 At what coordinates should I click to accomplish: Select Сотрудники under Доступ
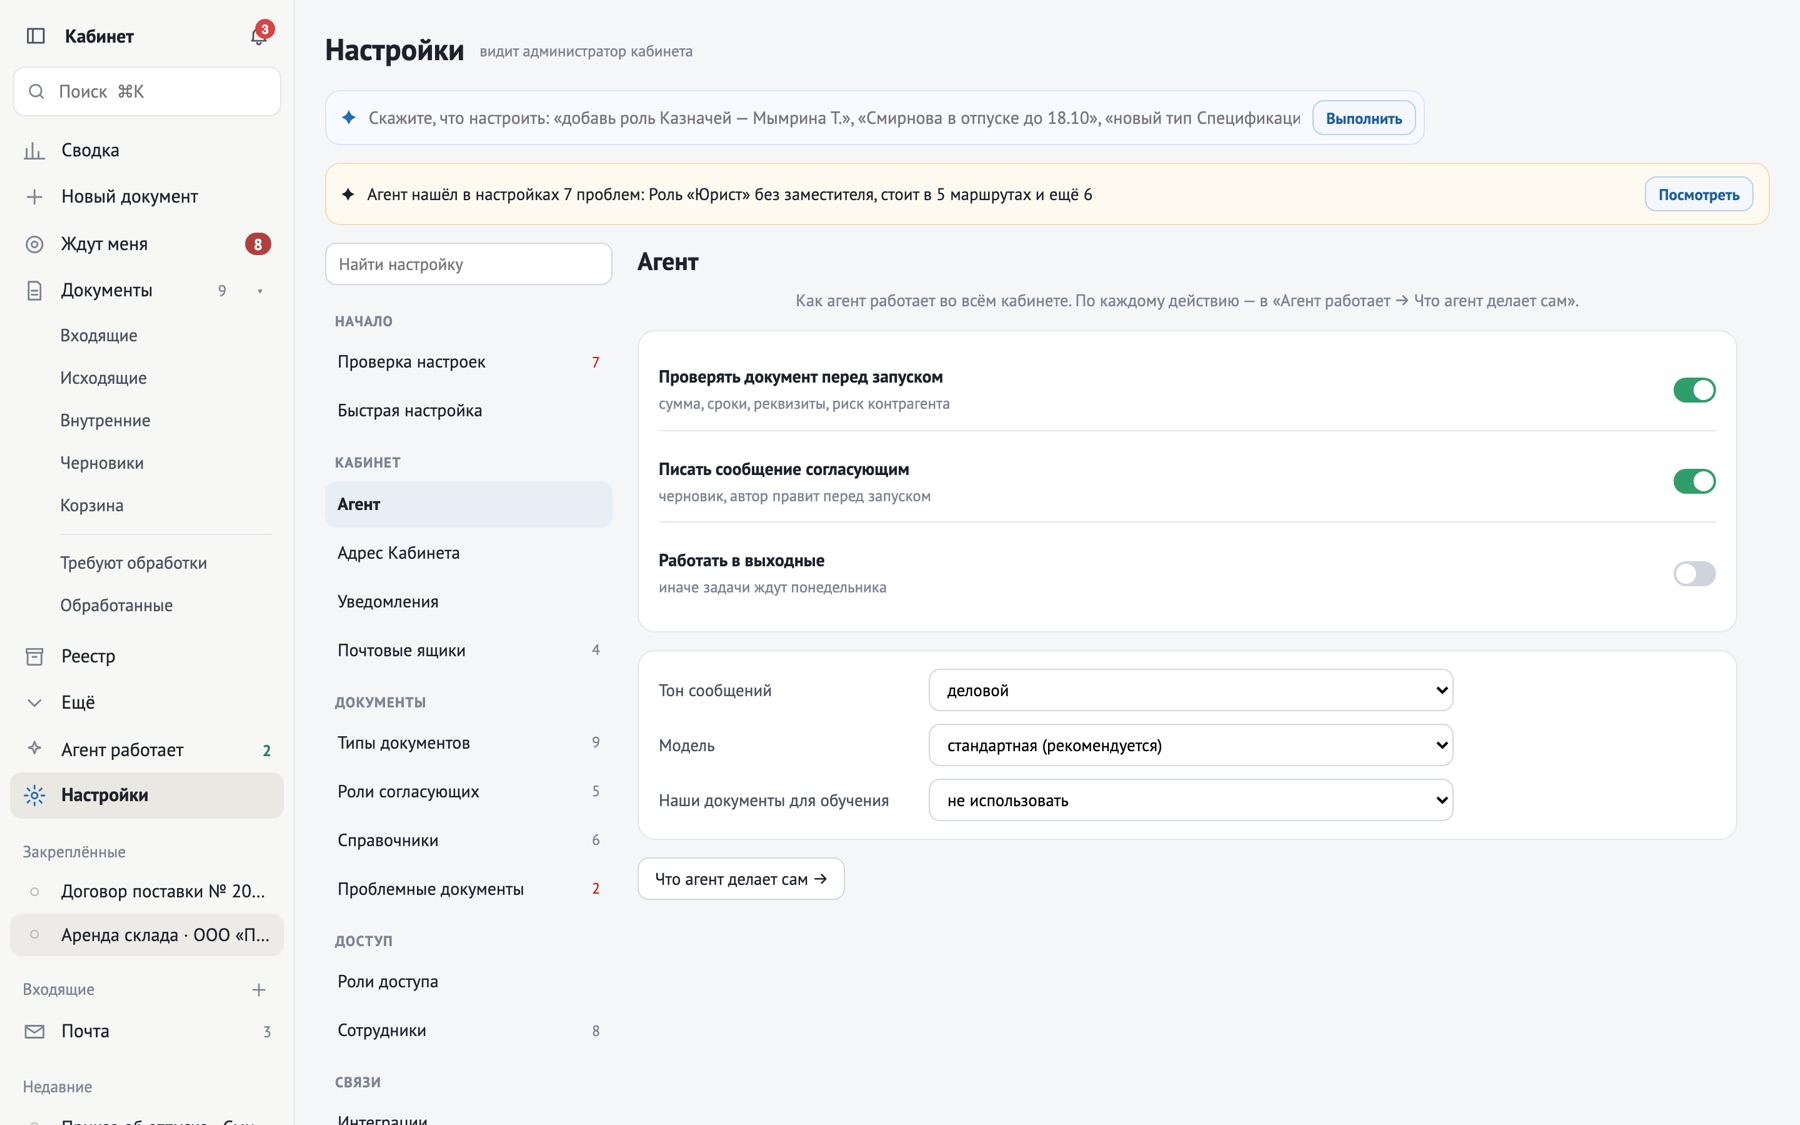[x=468, y=1030]
